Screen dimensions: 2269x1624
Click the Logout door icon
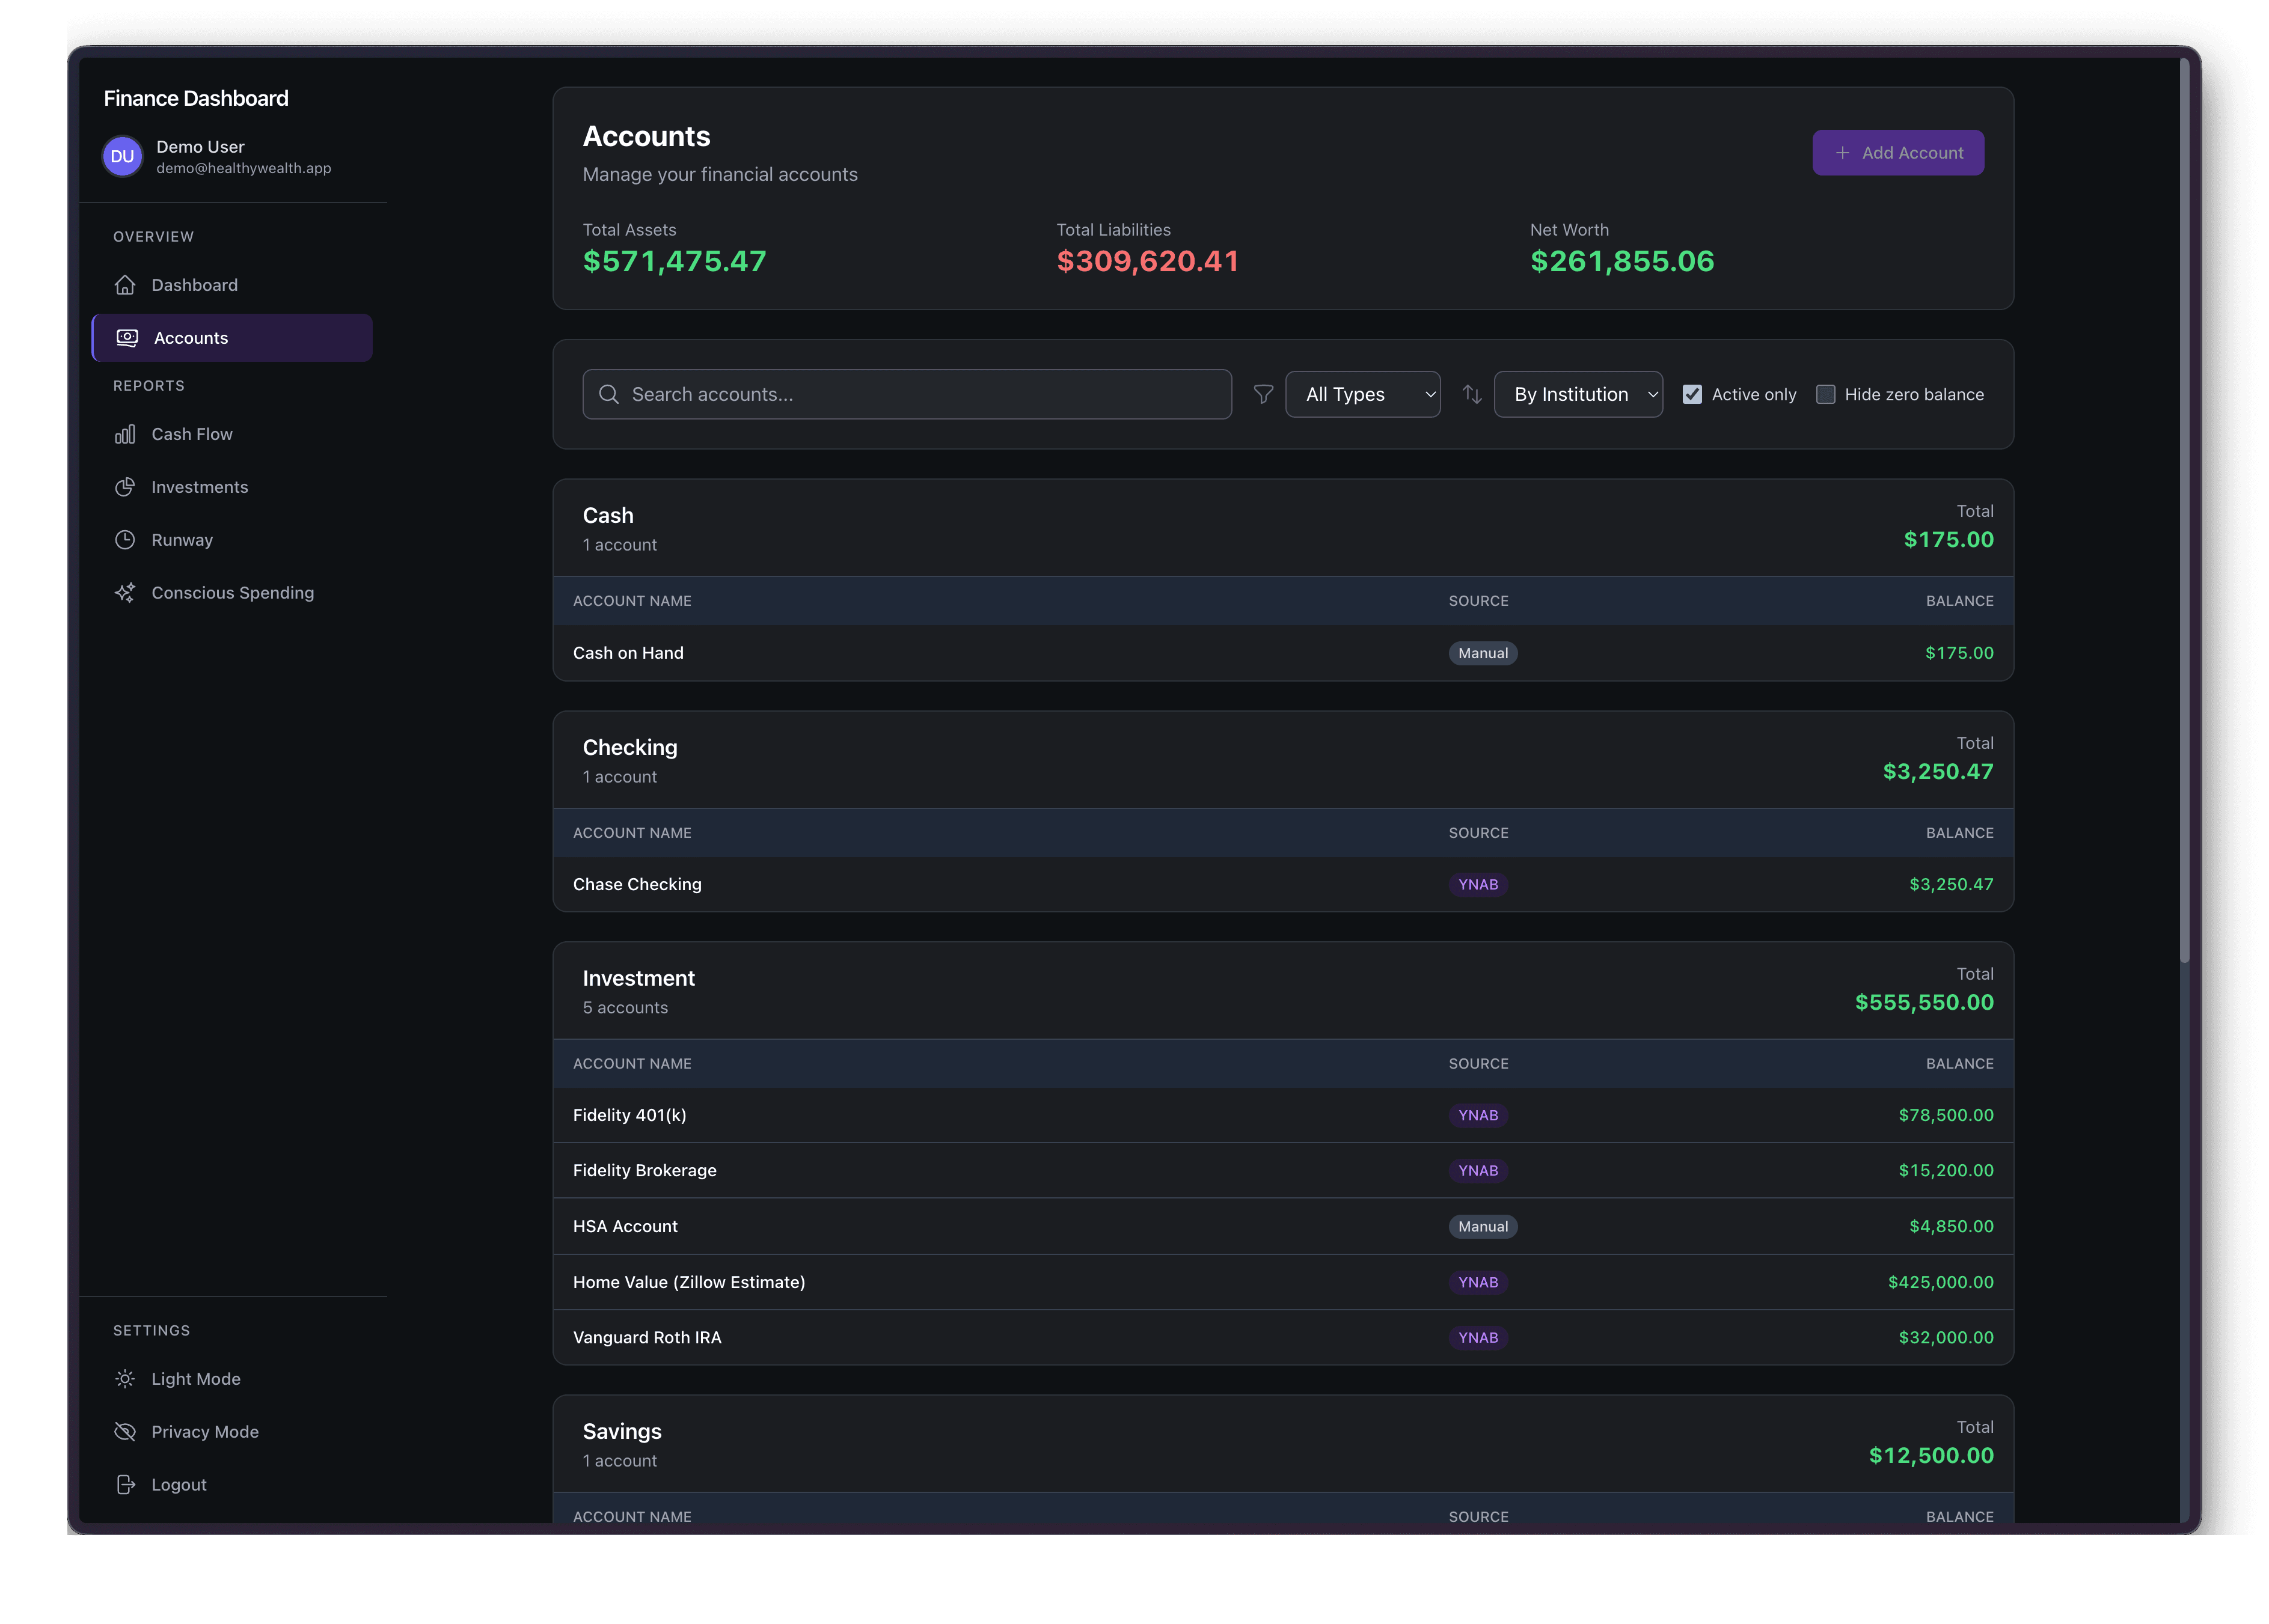[x=125, y=1485]
